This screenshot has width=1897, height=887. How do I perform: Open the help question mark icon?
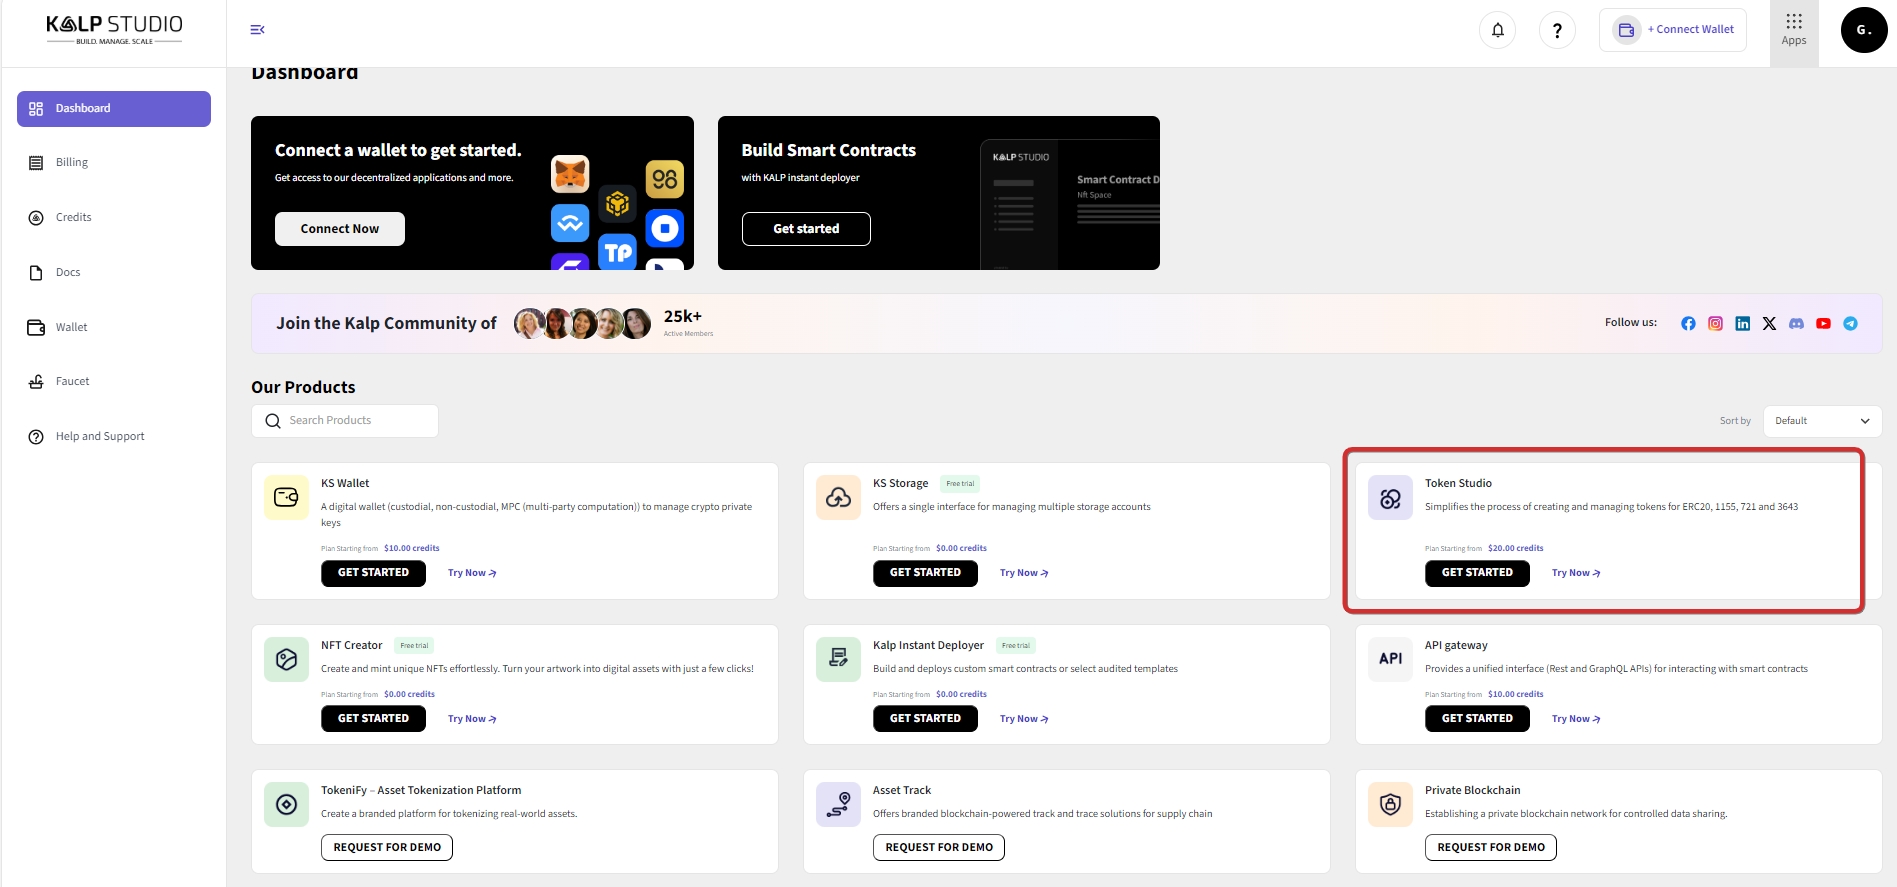pos(1557,30)
